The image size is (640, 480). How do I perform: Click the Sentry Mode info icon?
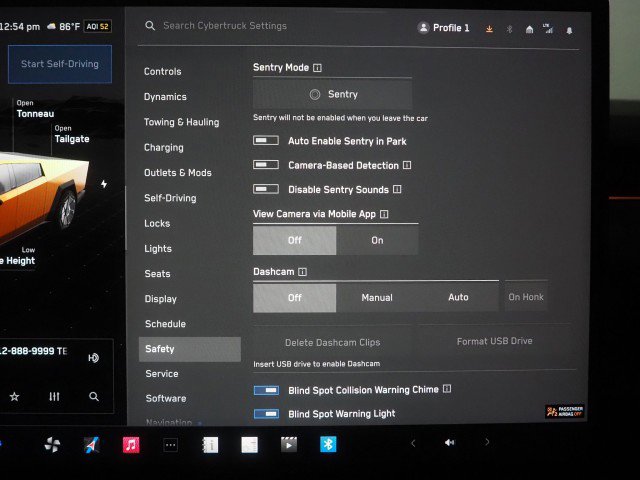(317, 68)
